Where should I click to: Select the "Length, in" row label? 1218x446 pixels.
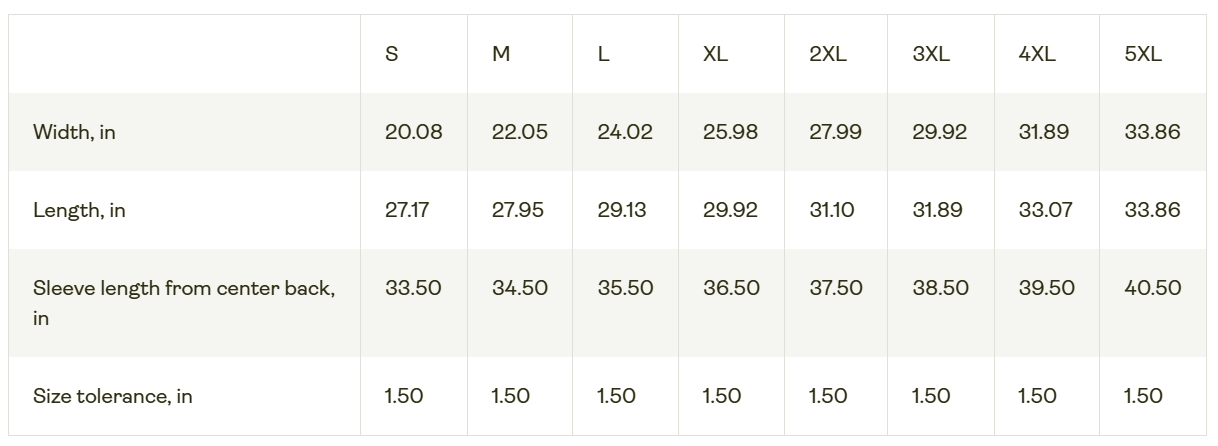click(79, 210)
